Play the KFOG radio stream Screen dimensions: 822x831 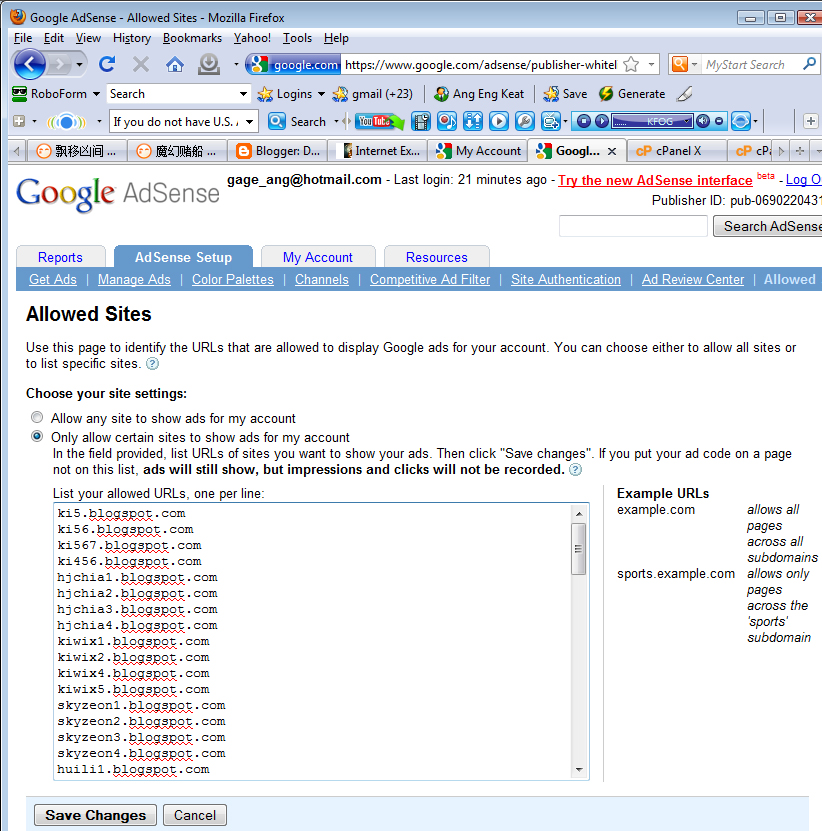pos(602,121)
